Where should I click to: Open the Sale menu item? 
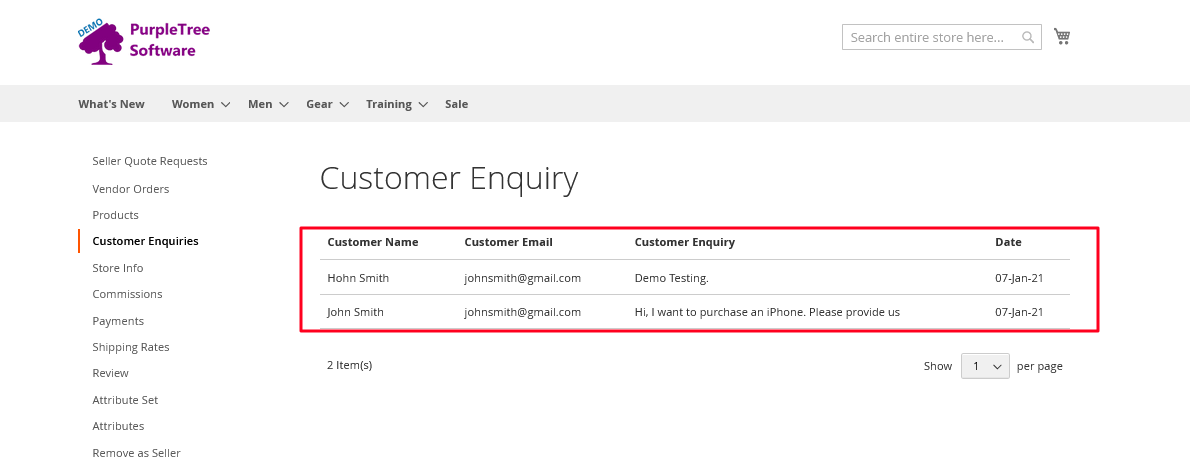pos(456,104)
